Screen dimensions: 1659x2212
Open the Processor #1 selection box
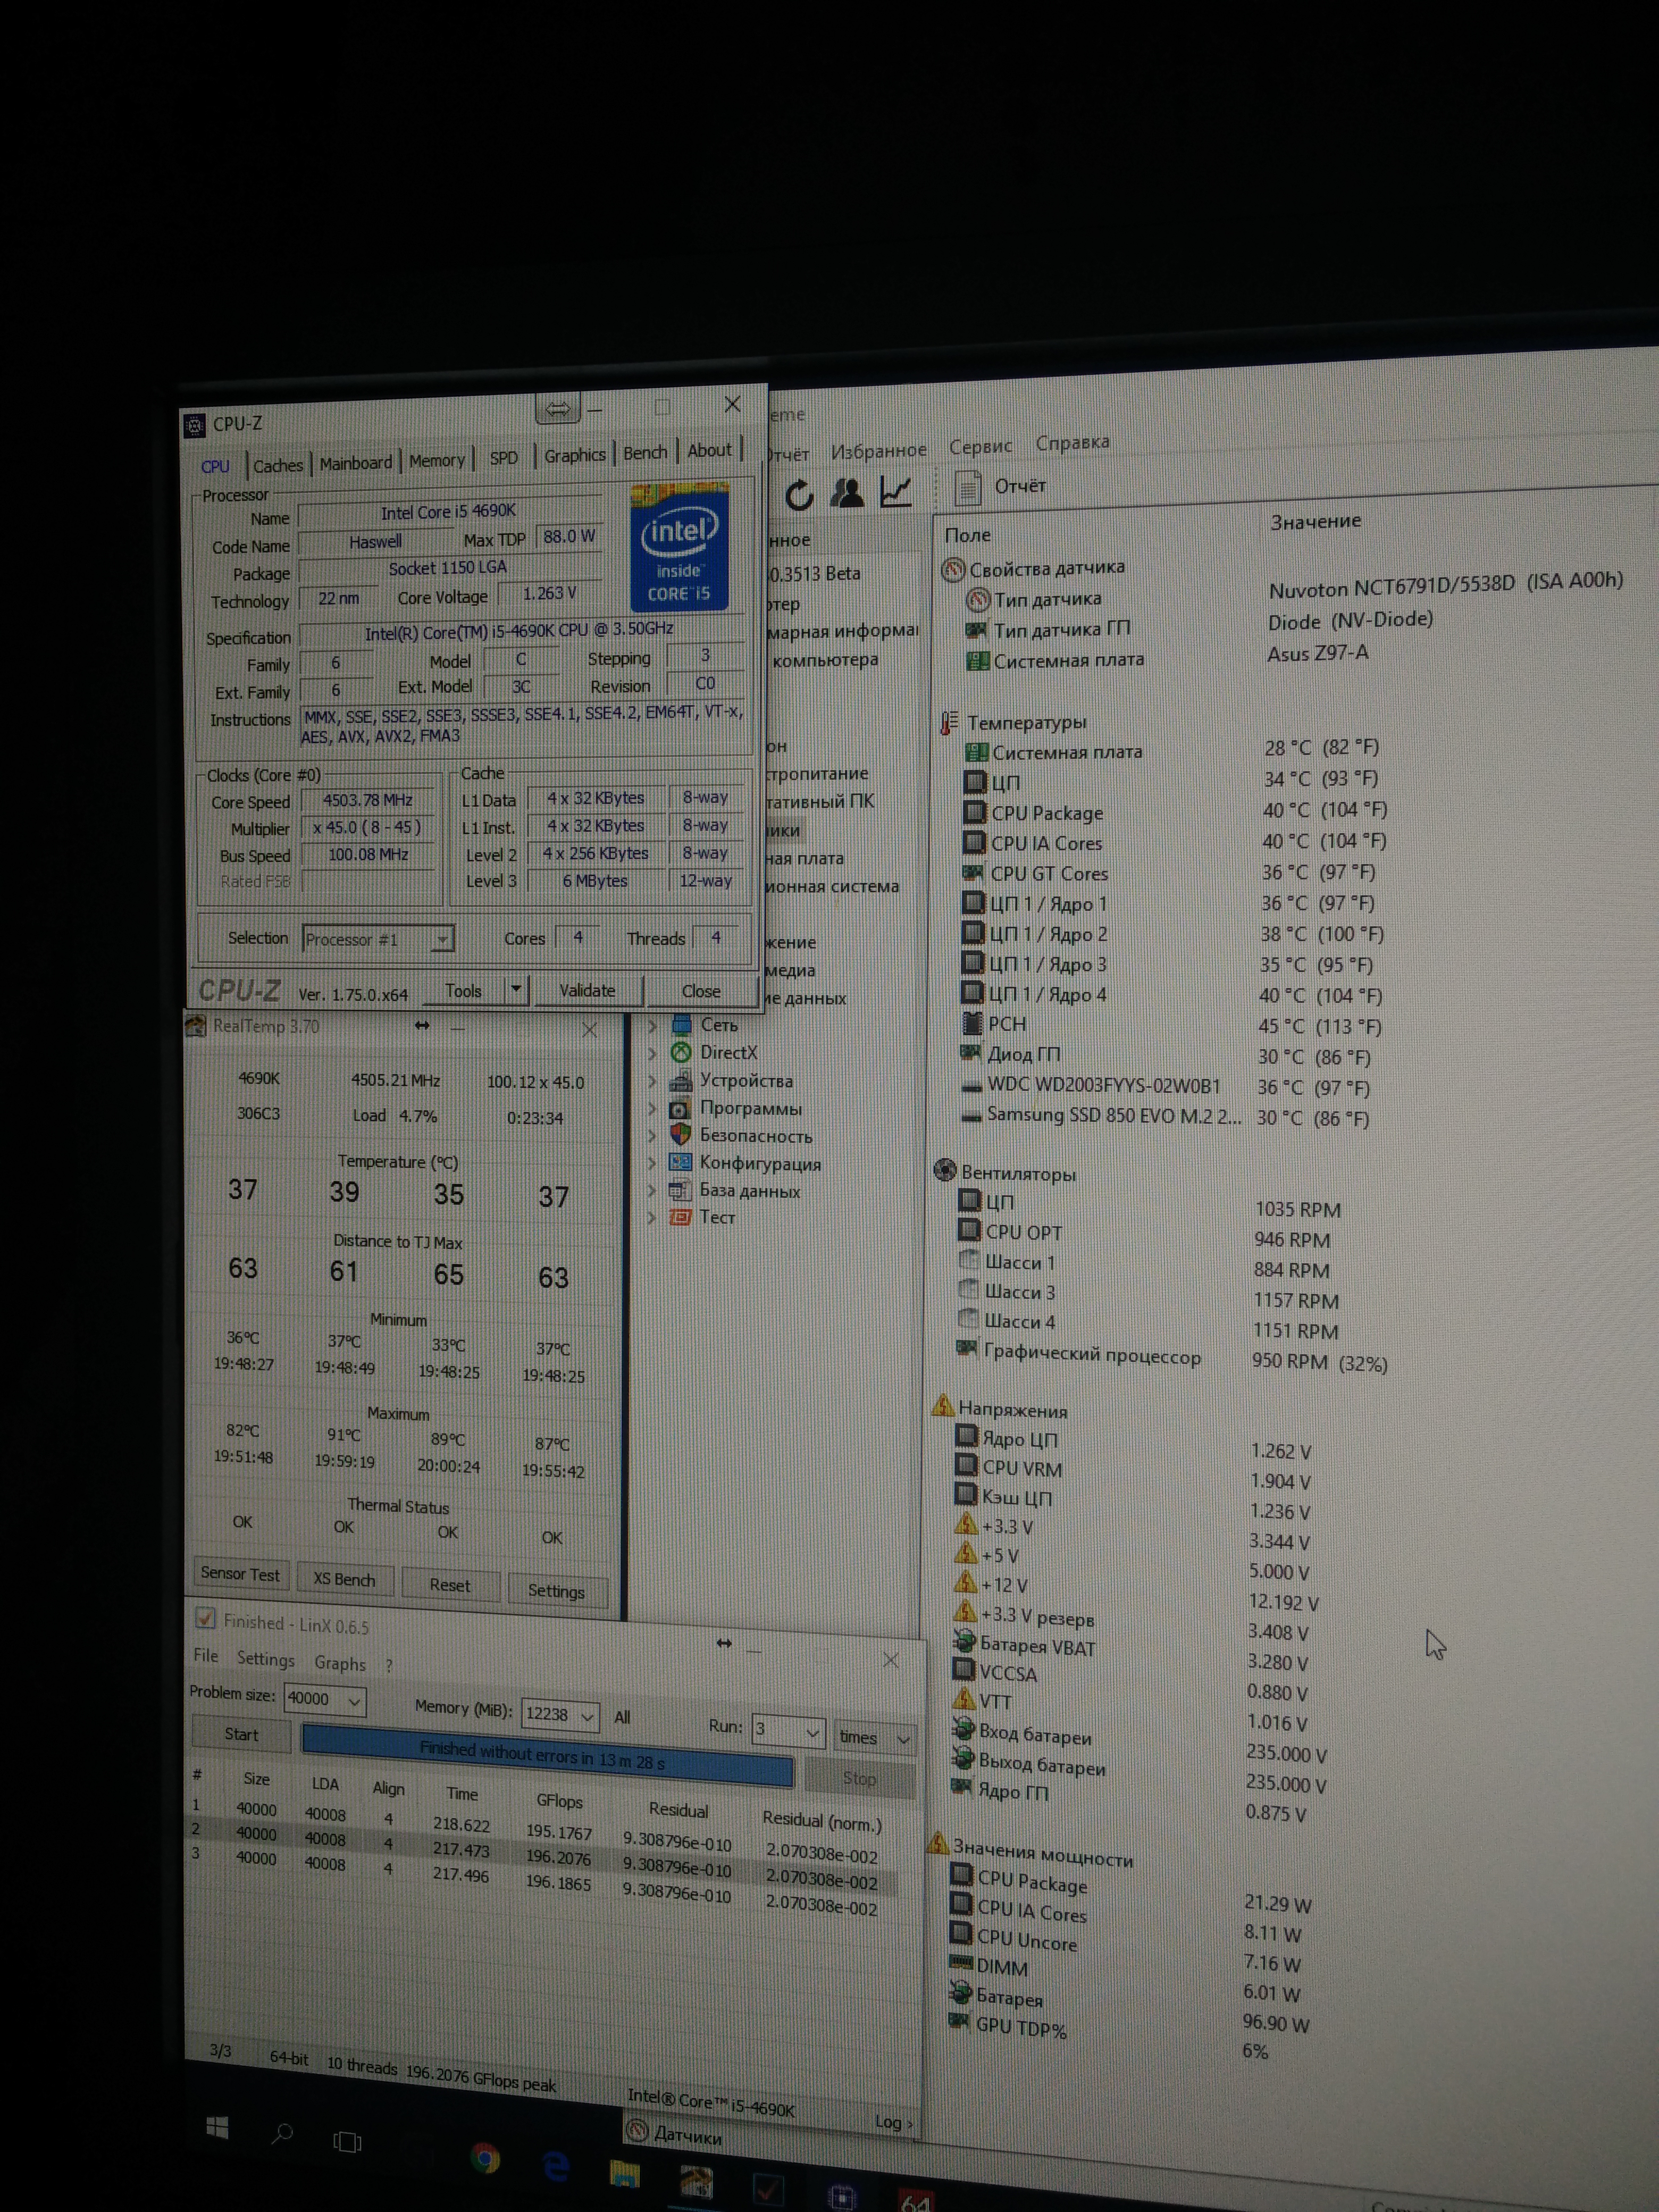point(377,939)
